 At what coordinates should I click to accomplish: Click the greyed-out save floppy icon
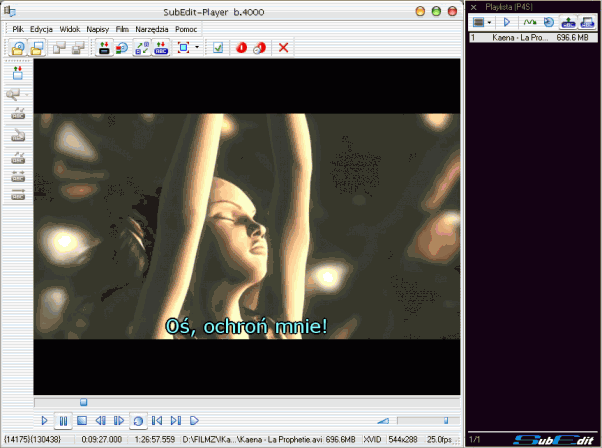pos(78,48)
